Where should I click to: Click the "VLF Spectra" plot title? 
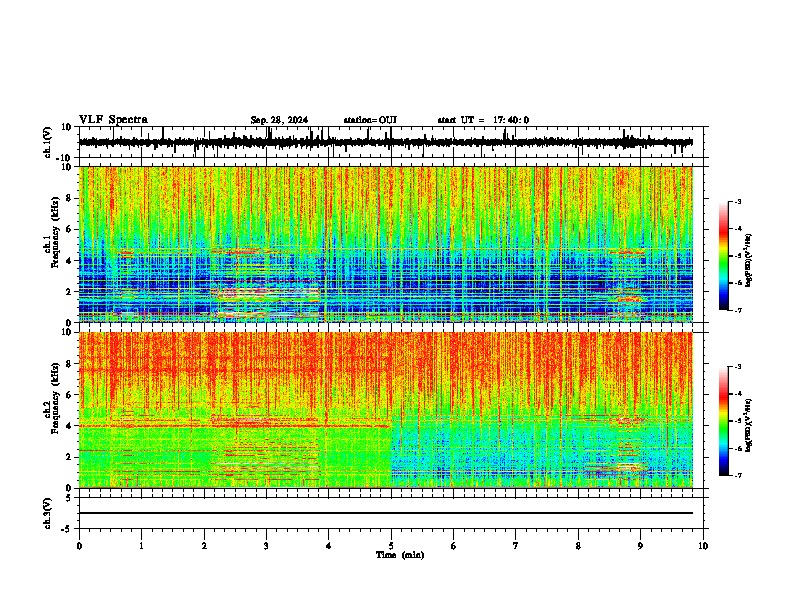113,120
